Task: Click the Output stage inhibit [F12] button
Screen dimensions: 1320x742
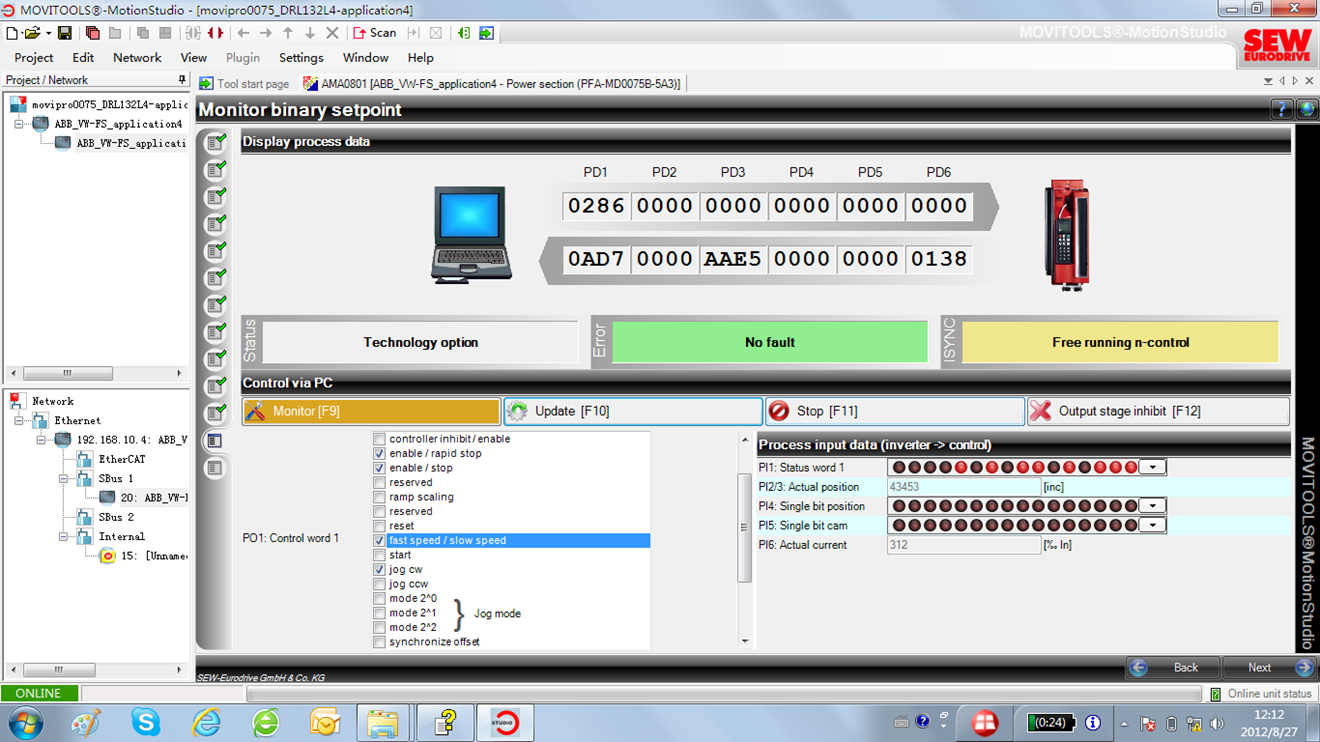Action: click(x=1158, y=411)
